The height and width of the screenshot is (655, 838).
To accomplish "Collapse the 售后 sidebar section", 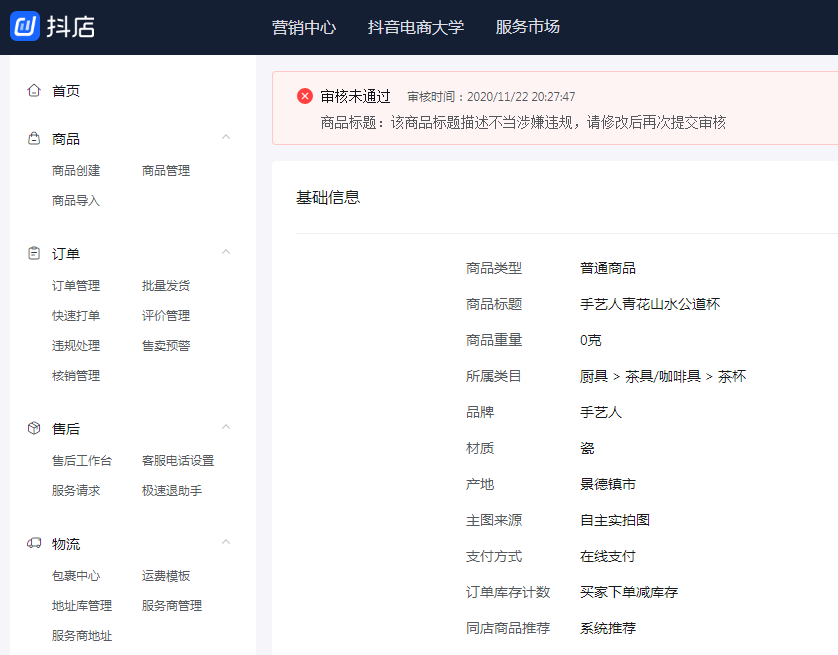I will pyautogui.click(x=226, y=428).
